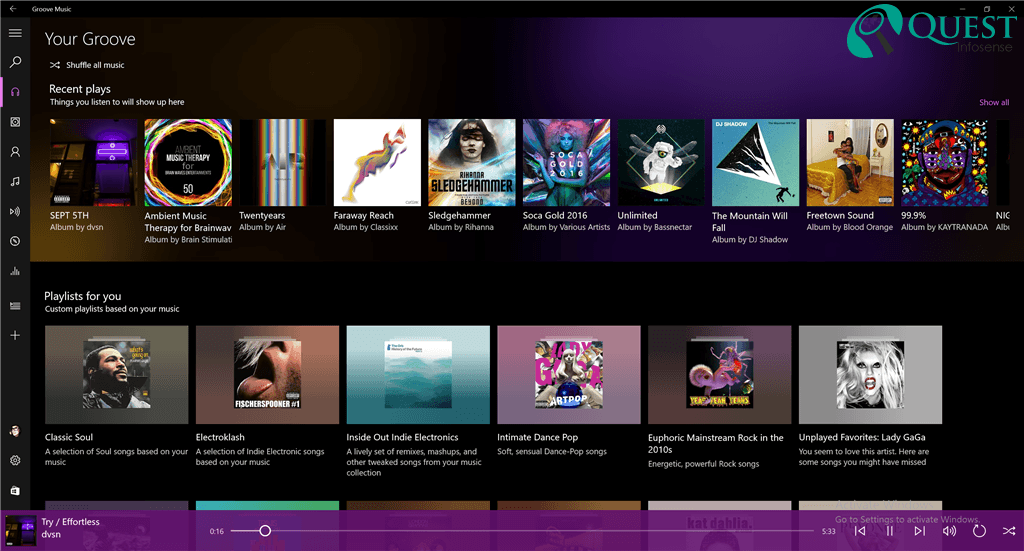Open now playing album art thumbnail
This screenshot has height=551, width=1024.
(20, 531)
